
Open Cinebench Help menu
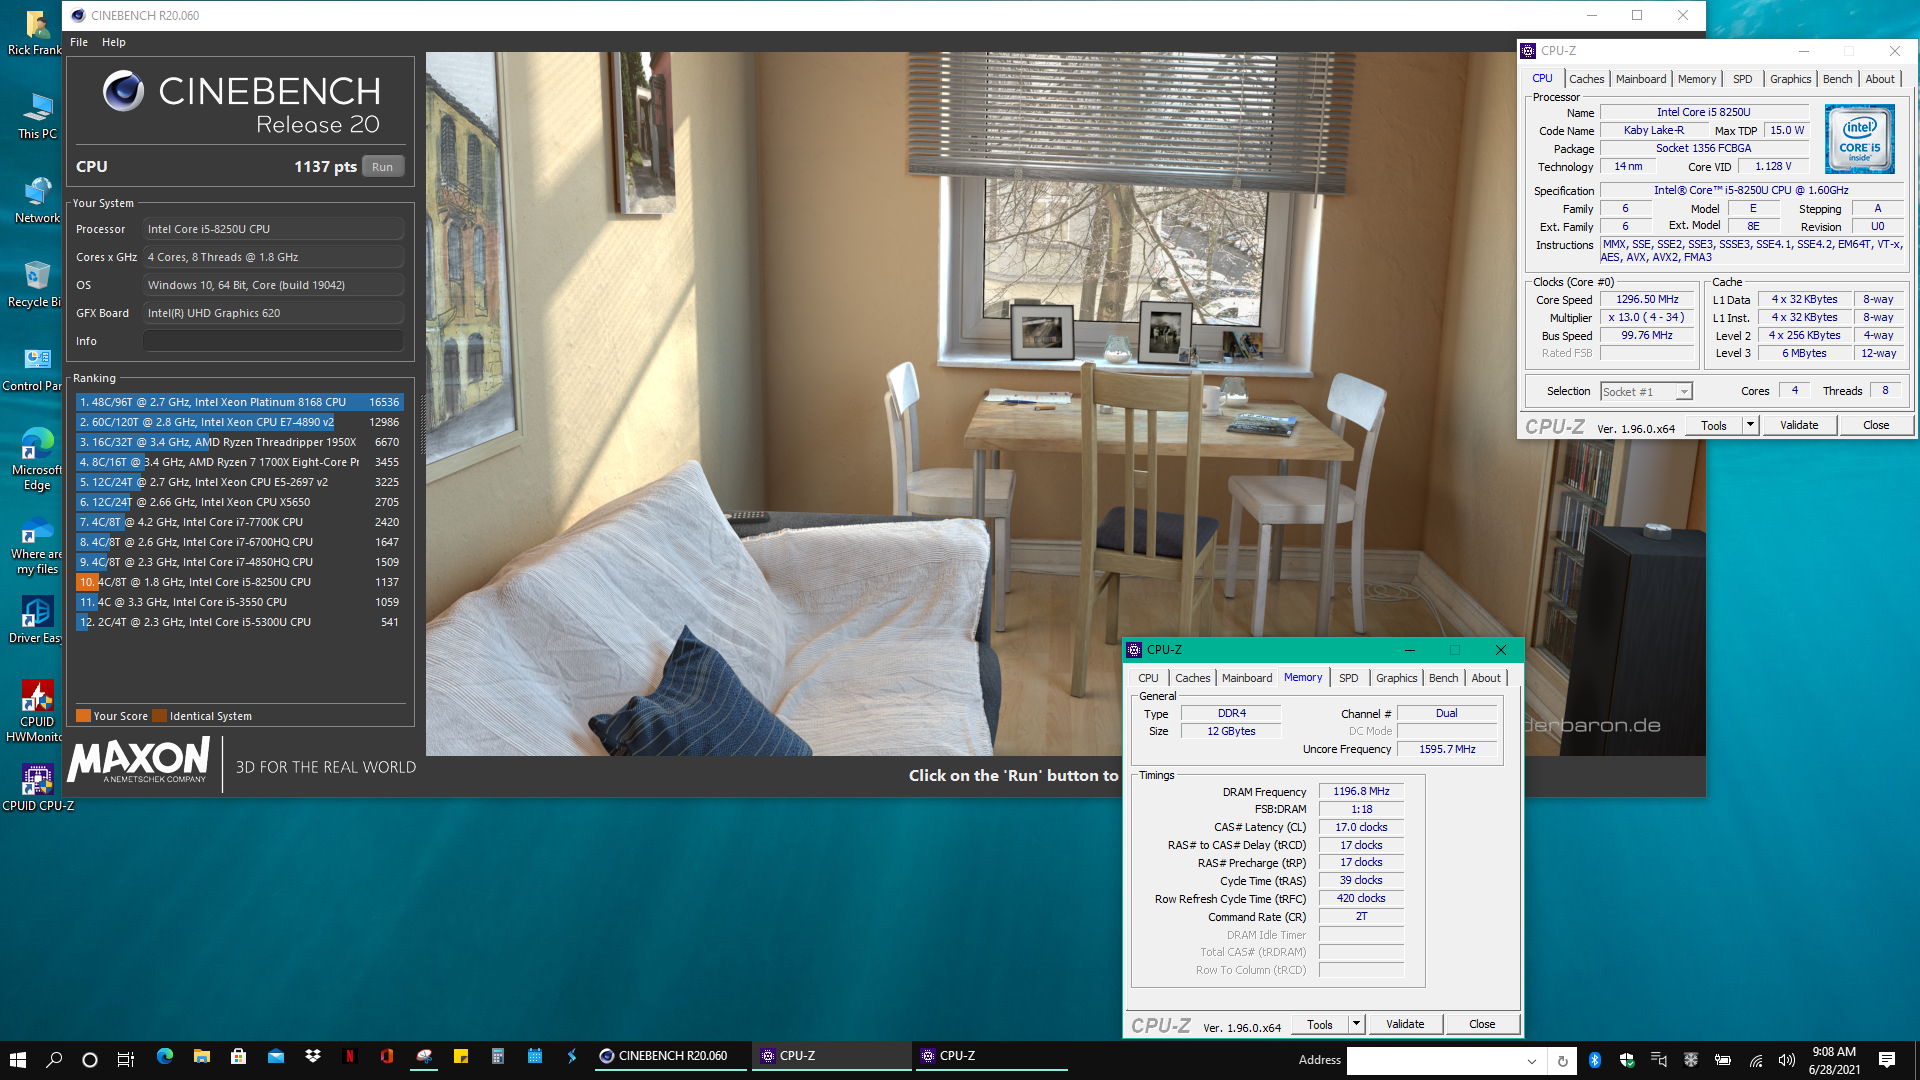click(114, 42)
